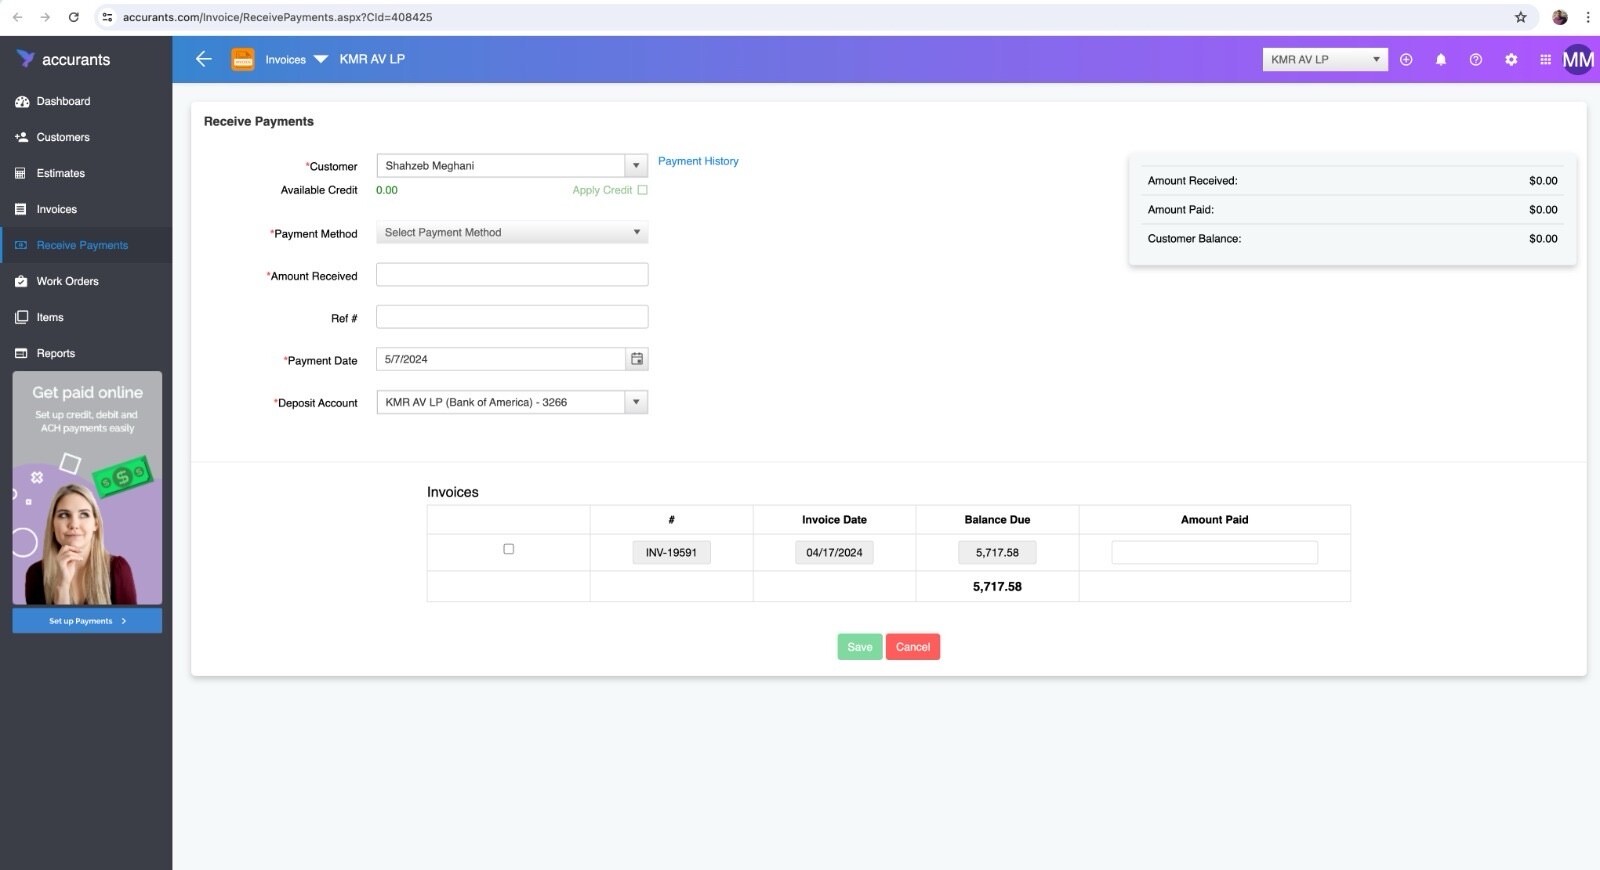Tick the Apply Credit checkbox

642,190
